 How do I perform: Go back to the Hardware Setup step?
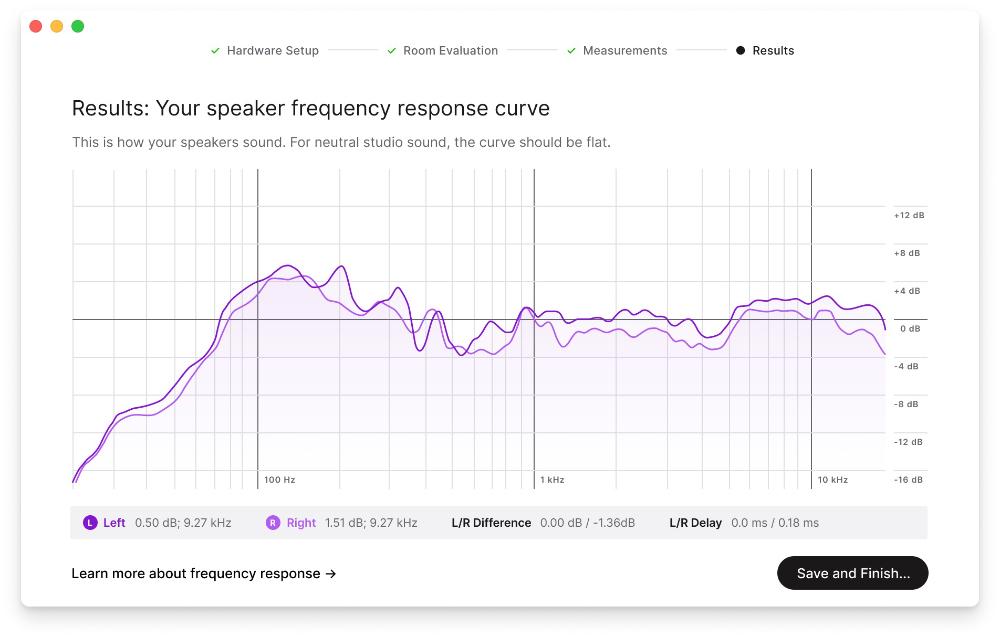[x=272, y=51]
